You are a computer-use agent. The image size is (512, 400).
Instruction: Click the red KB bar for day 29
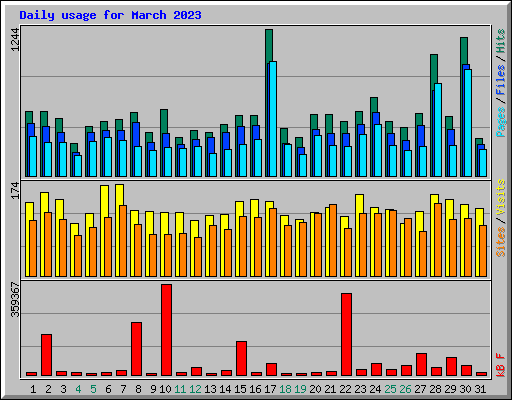pos(451,366)
